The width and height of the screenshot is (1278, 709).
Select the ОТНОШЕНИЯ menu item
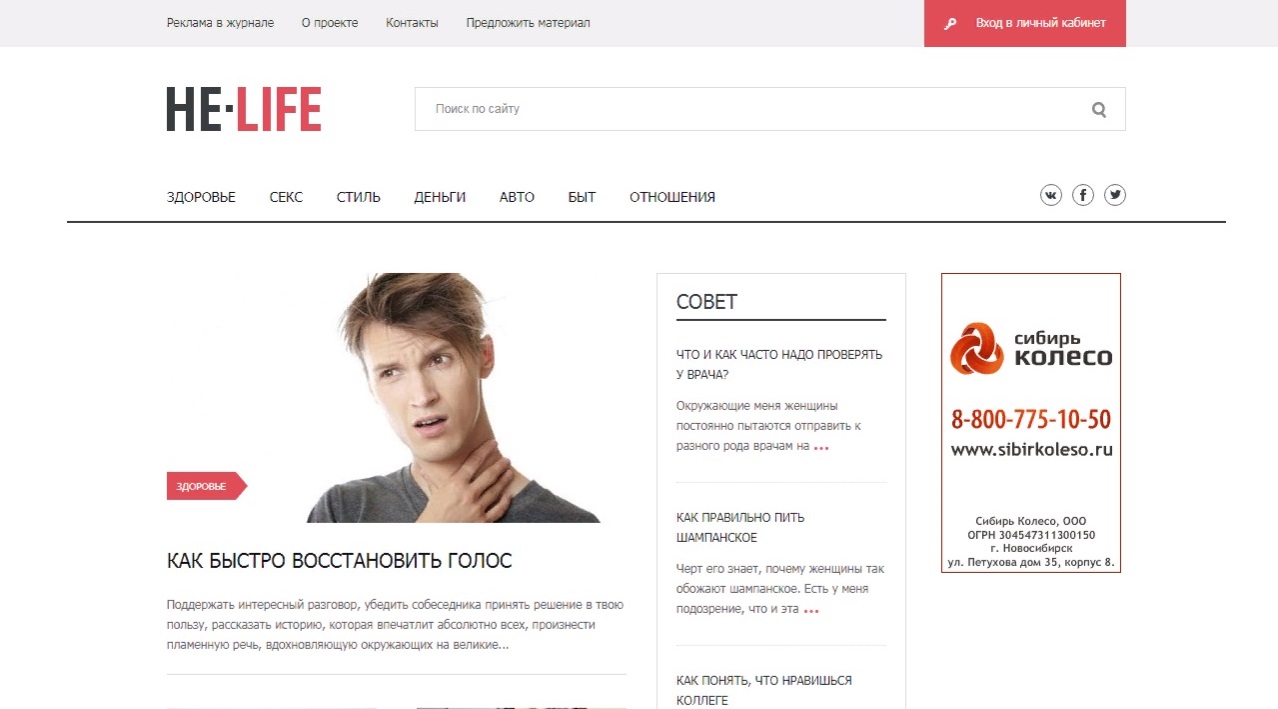pyautogui.click(x=672, y=197)
